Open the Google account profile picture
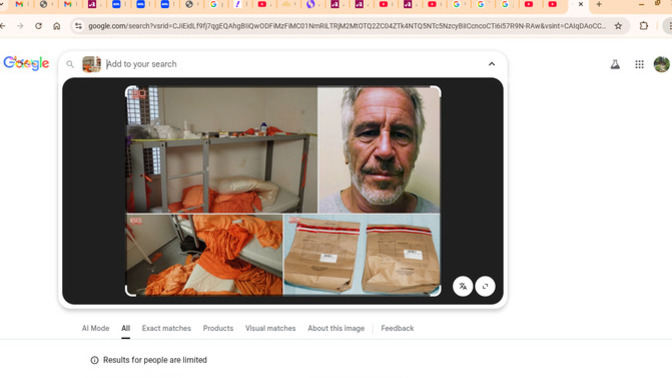This screenshot has width=672, height=378. (x=661, y=64)
